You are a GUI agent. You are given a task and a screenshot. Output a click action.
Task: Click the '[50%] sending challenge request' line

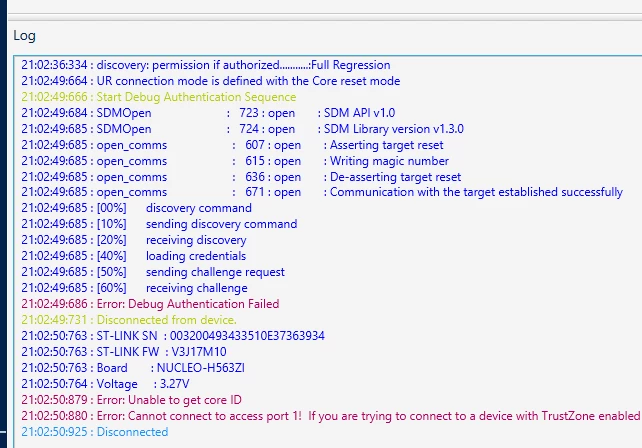(x=153, y=272)
